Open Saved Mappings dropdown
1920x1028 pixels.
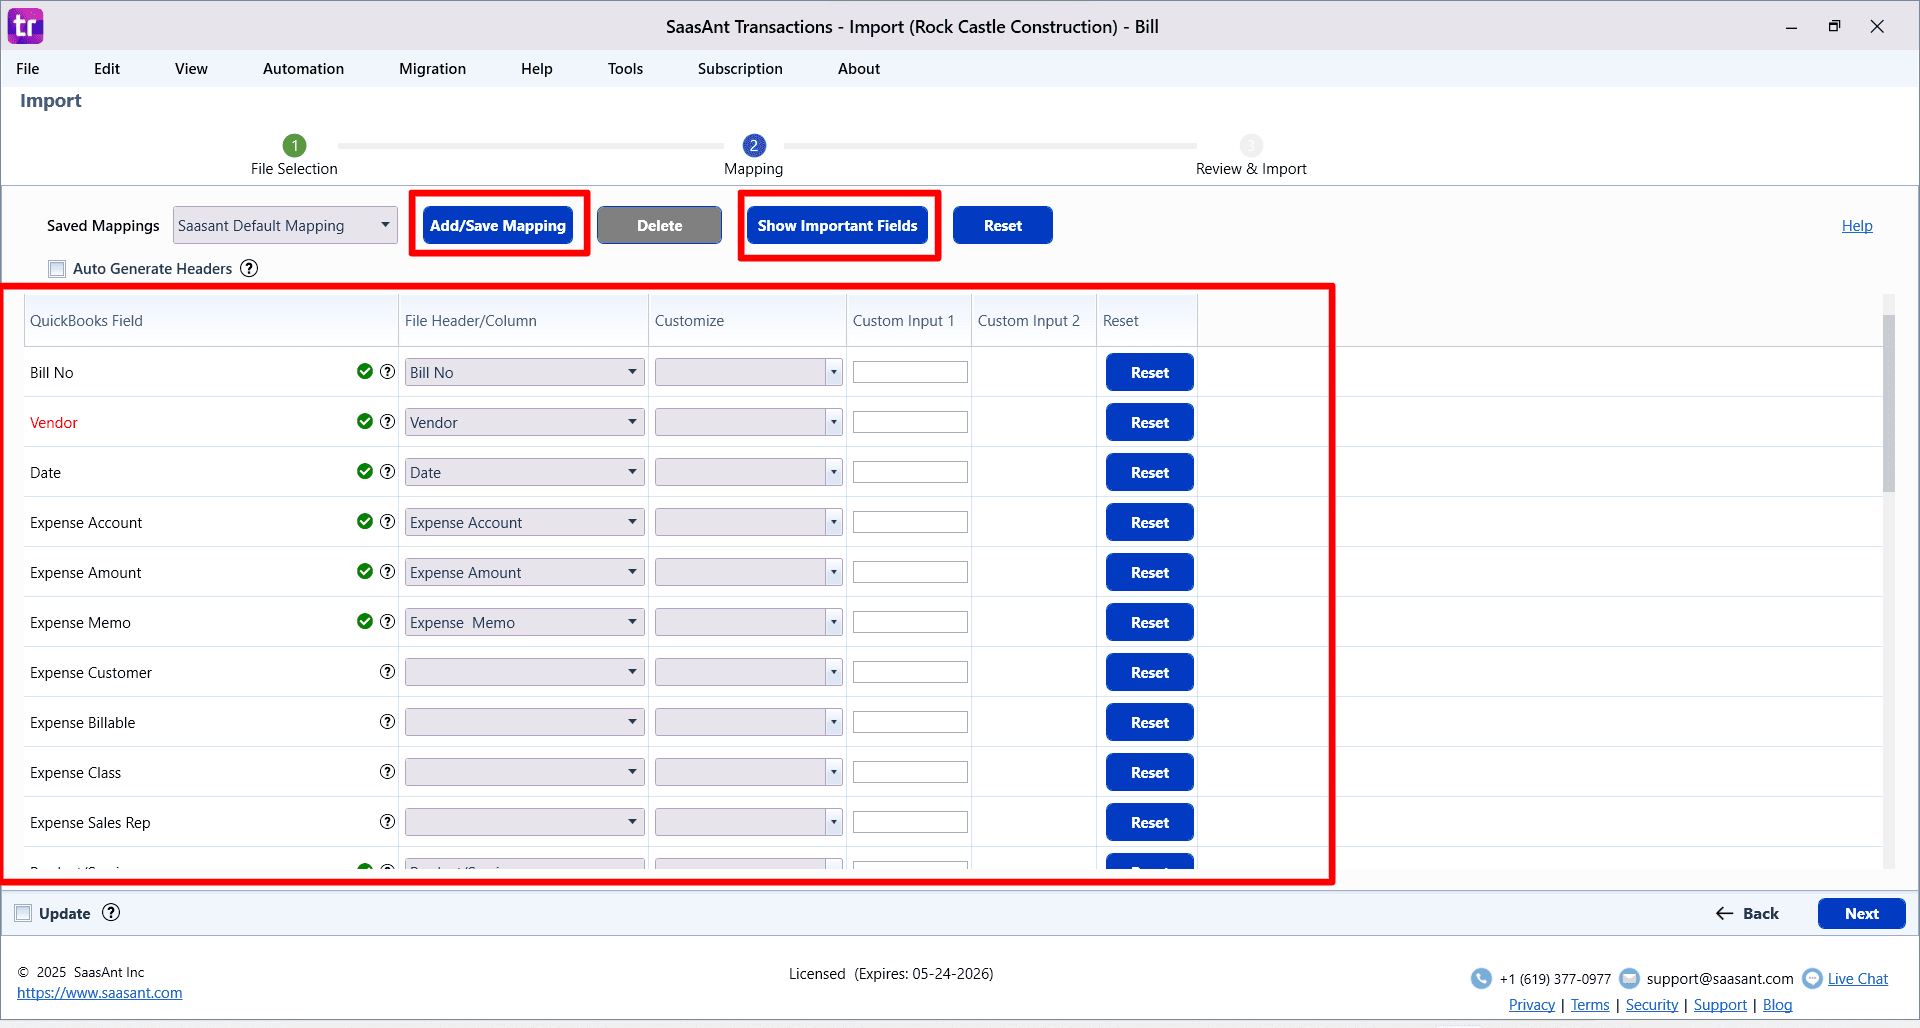pyautogui.click(x=285, y=225)
